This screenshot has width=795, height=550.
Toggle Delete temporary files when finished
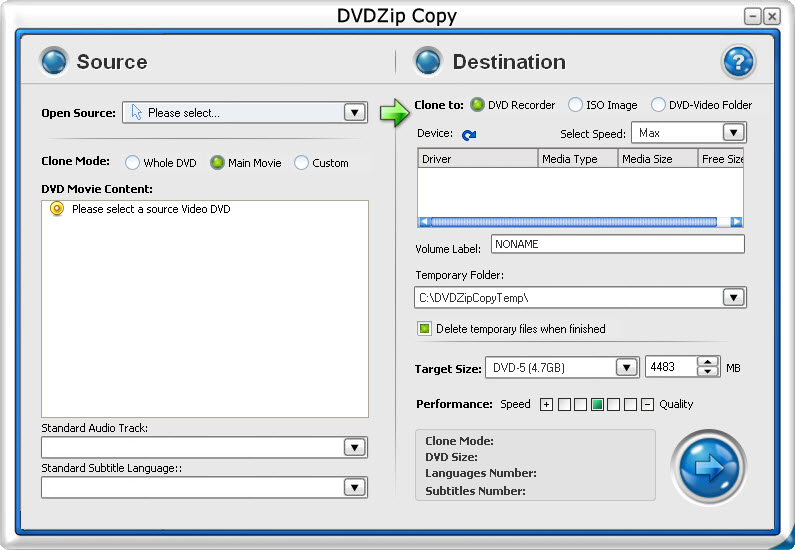(424, 328)
